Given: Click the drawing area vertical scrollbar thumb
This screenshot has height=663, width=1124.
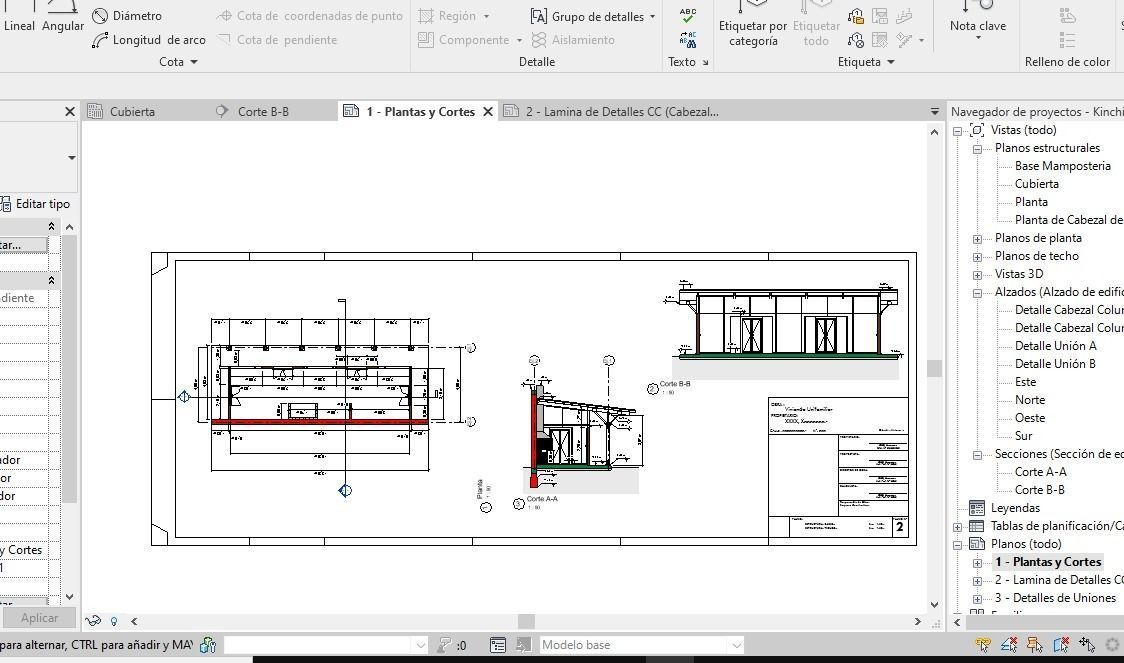Looking at the screenshot, I should [934, 368].
